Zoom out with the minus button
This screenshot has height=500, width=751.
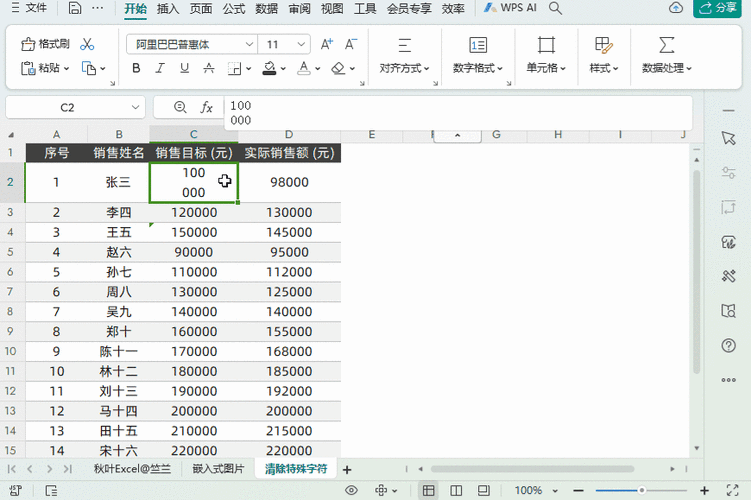(x=579, y=490)
